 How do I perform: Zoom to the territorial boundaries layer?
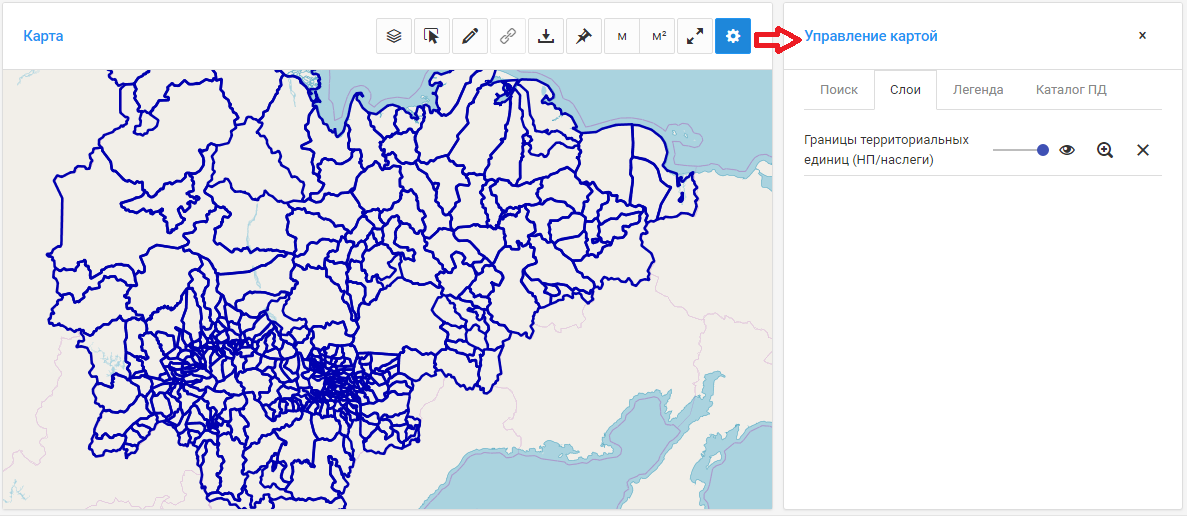[x=1104, y=150]
